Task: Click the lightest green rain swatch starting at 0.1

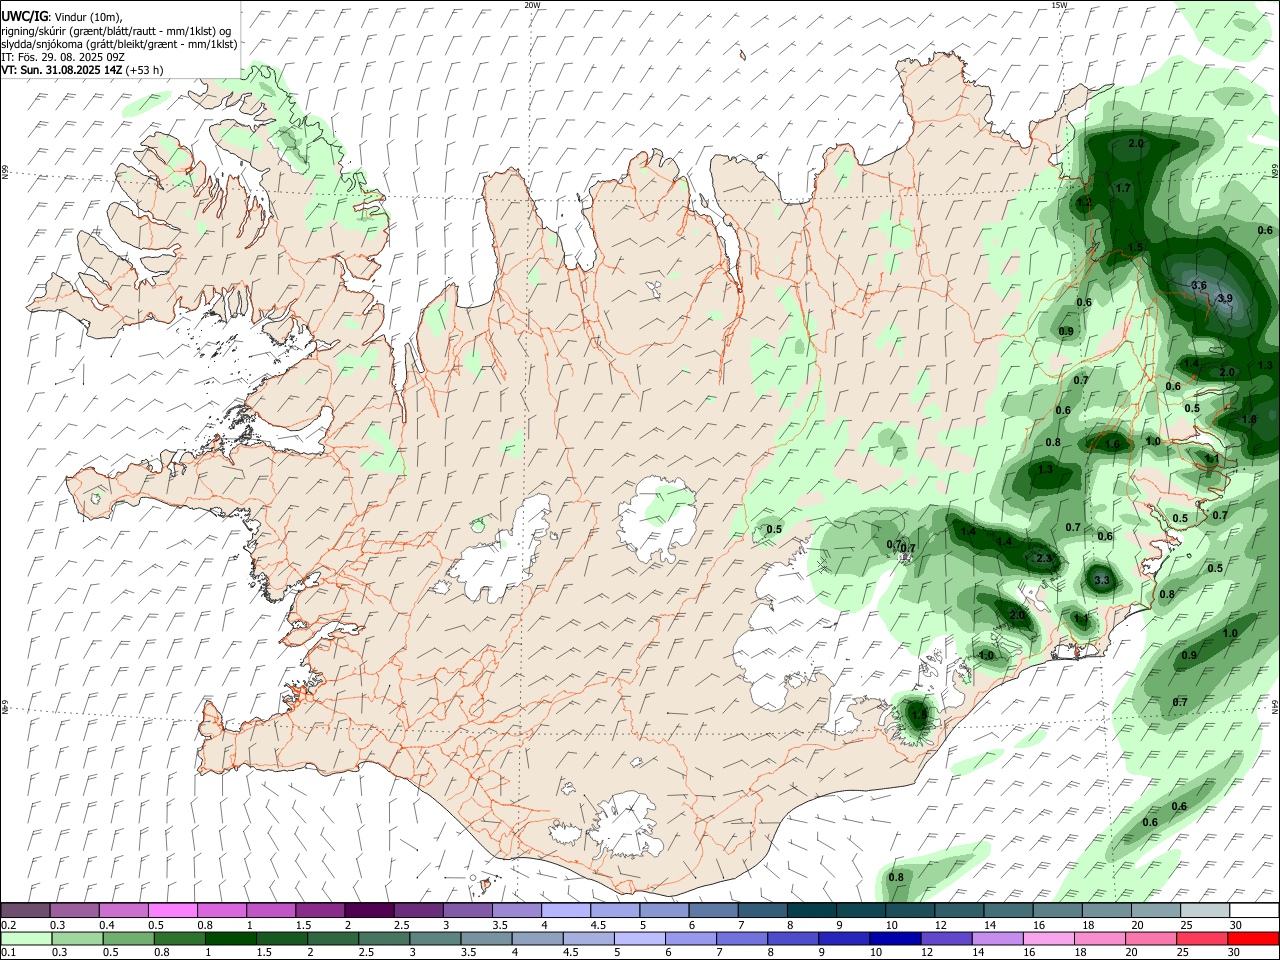Action: 26,938
